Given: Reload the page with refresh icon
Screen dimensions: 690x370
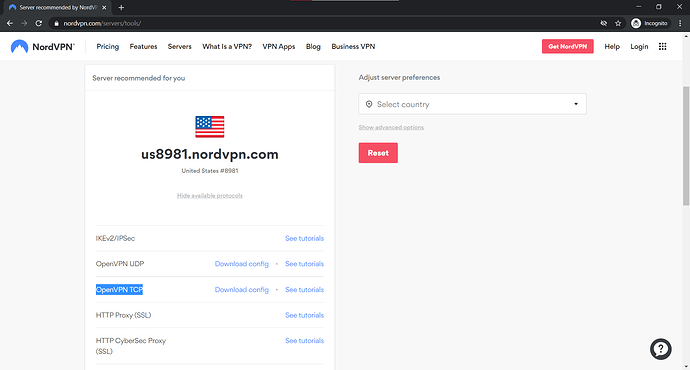Looking at the screenshot, I should pos(39,23).
